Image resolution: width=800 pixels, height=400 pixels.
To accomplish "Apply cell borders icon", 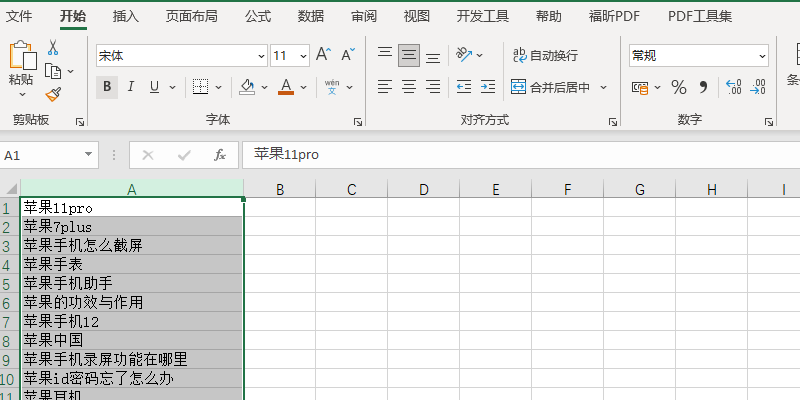I will click(x=201, y=87).
